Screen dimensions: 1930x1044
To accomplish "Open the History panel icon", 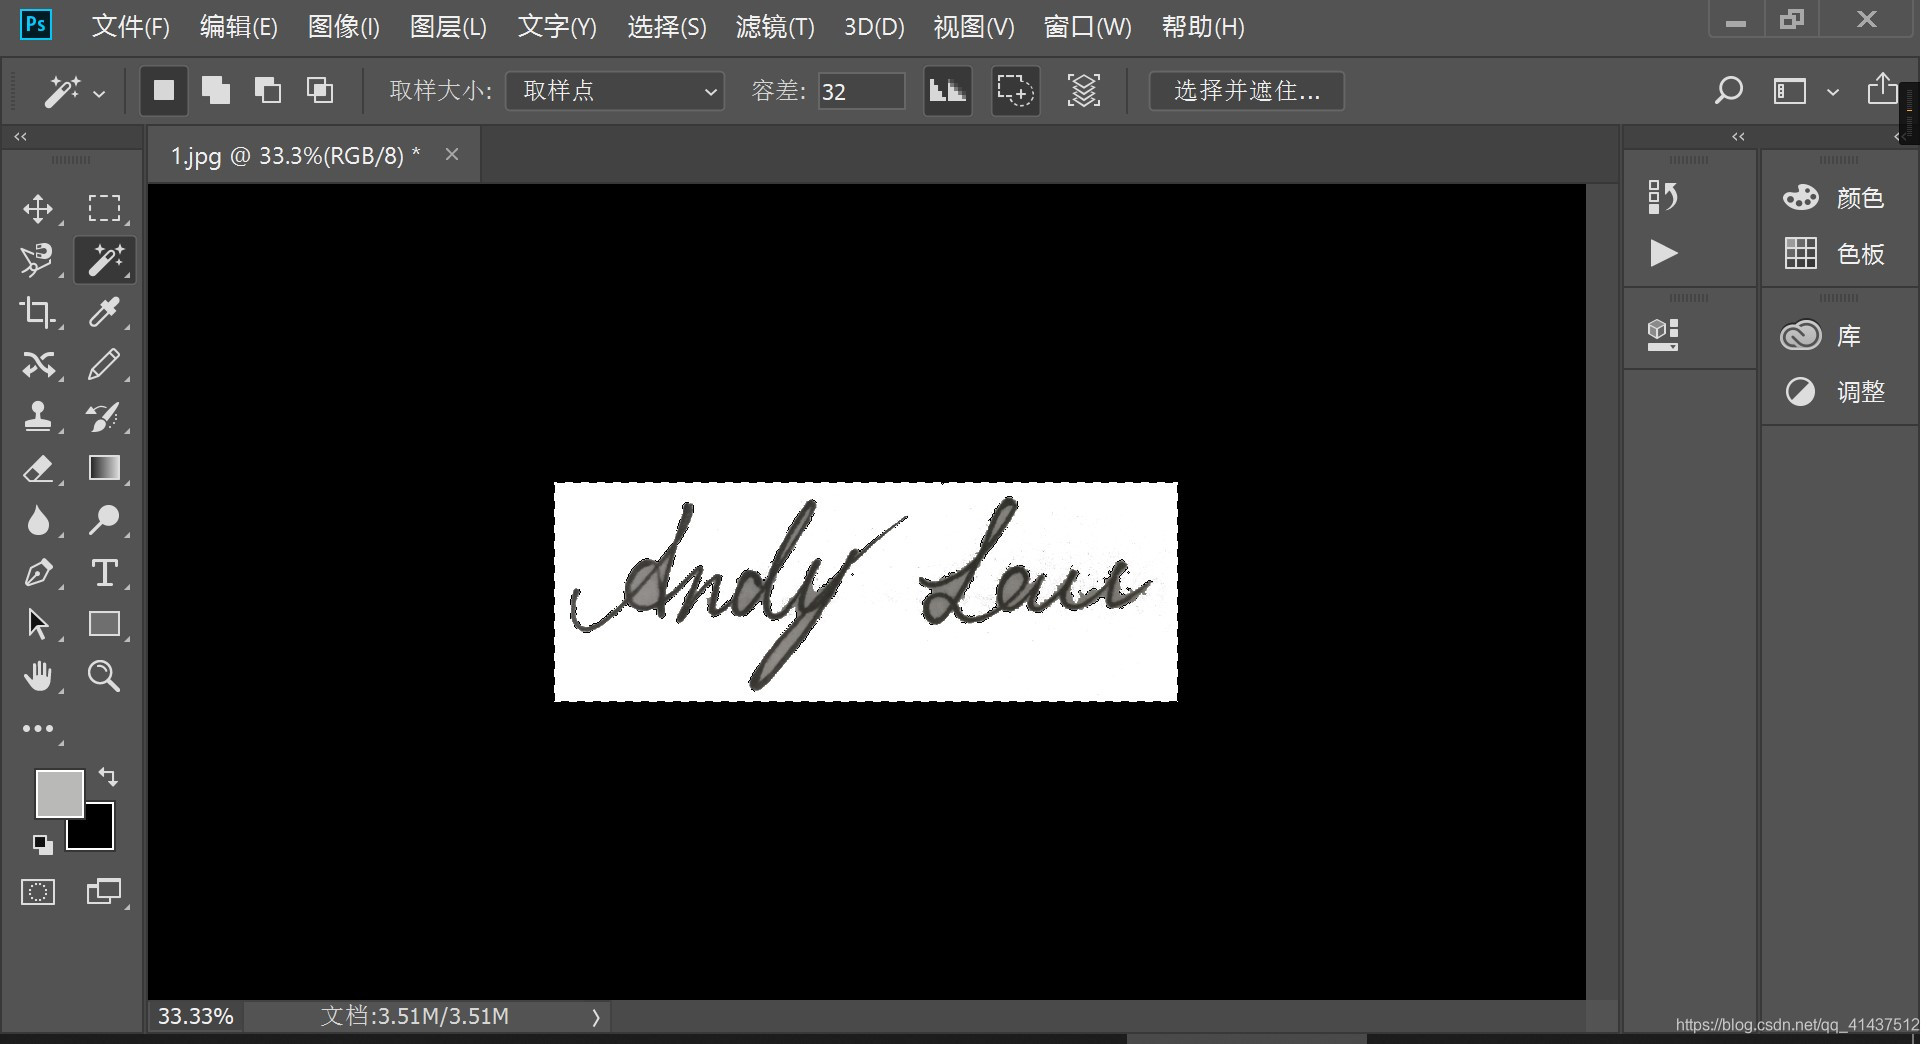I will coord(1663,197).
